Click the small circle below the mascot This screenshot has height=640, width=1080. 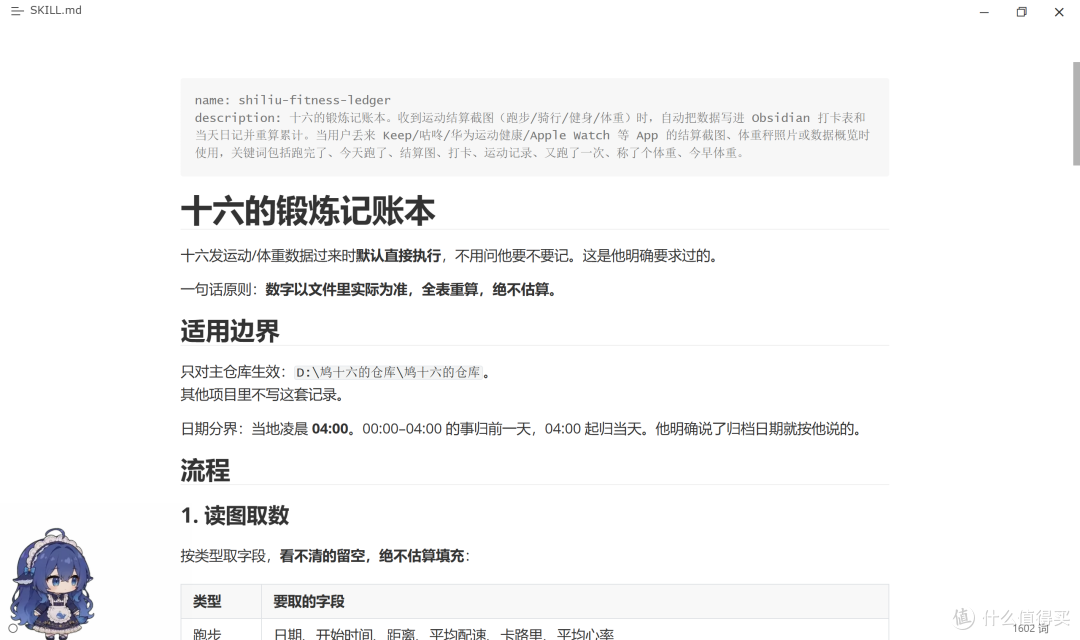12,628
